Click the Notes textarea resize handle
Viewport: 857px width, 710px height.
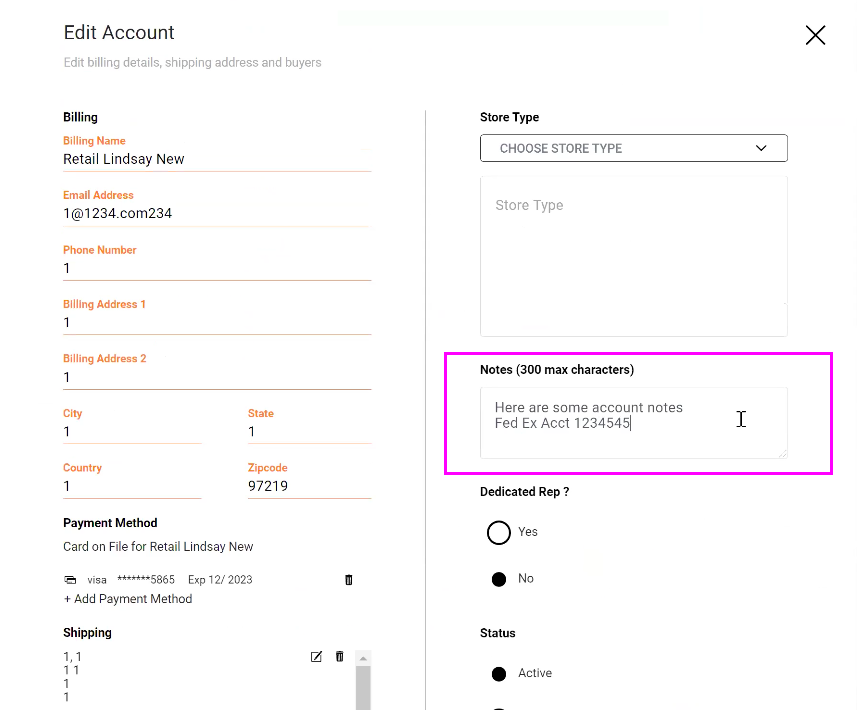(782, 453)
